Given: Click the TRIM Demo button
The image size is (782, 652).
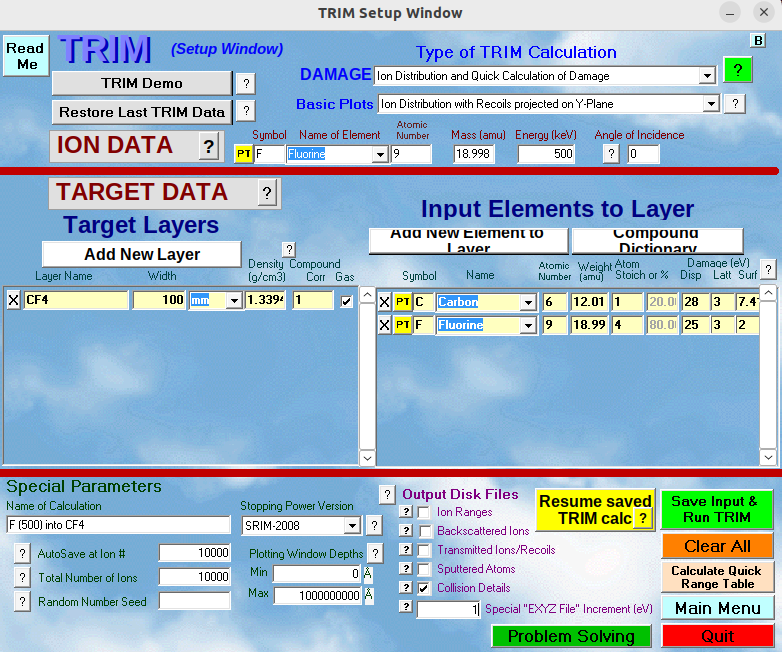Looking at the screenshot, I should 142,83.
